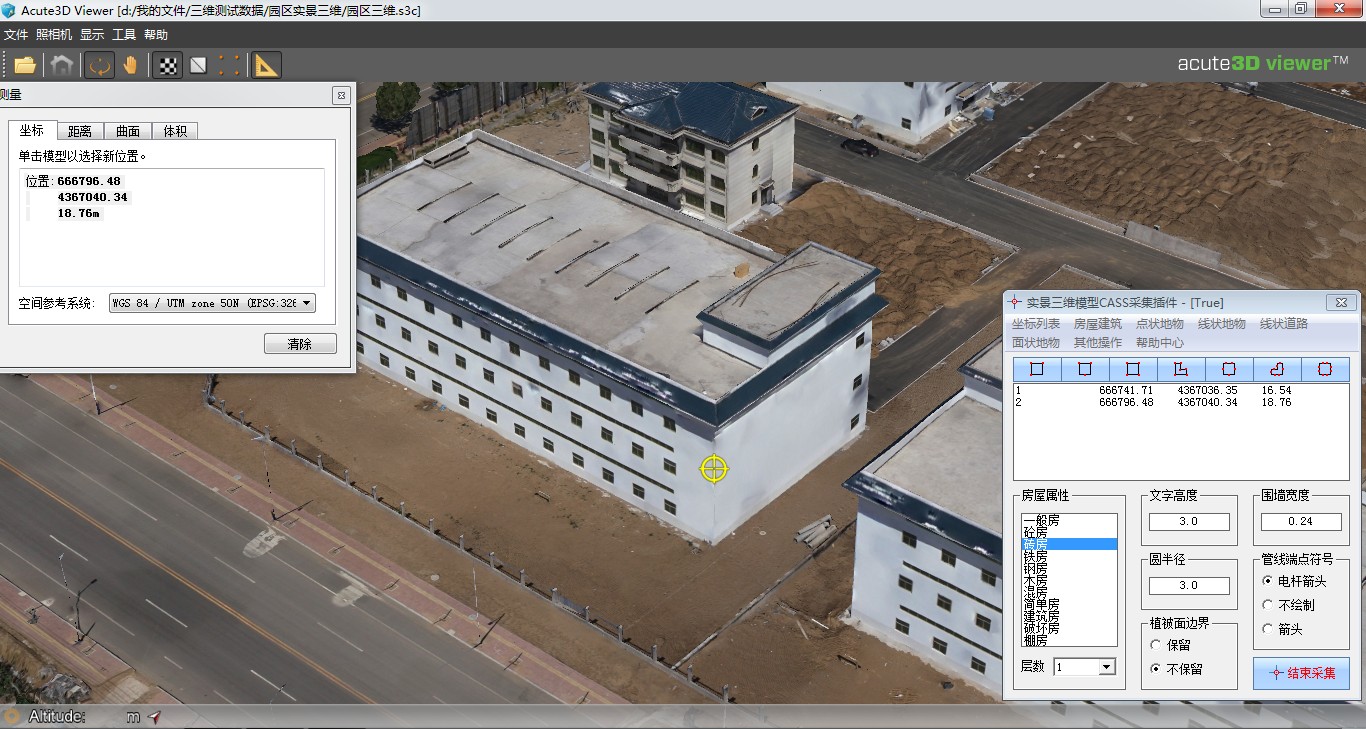Select the 箭头 radio option
The height and width of the screenshot is (729, 1366).
coord(1283,629)
